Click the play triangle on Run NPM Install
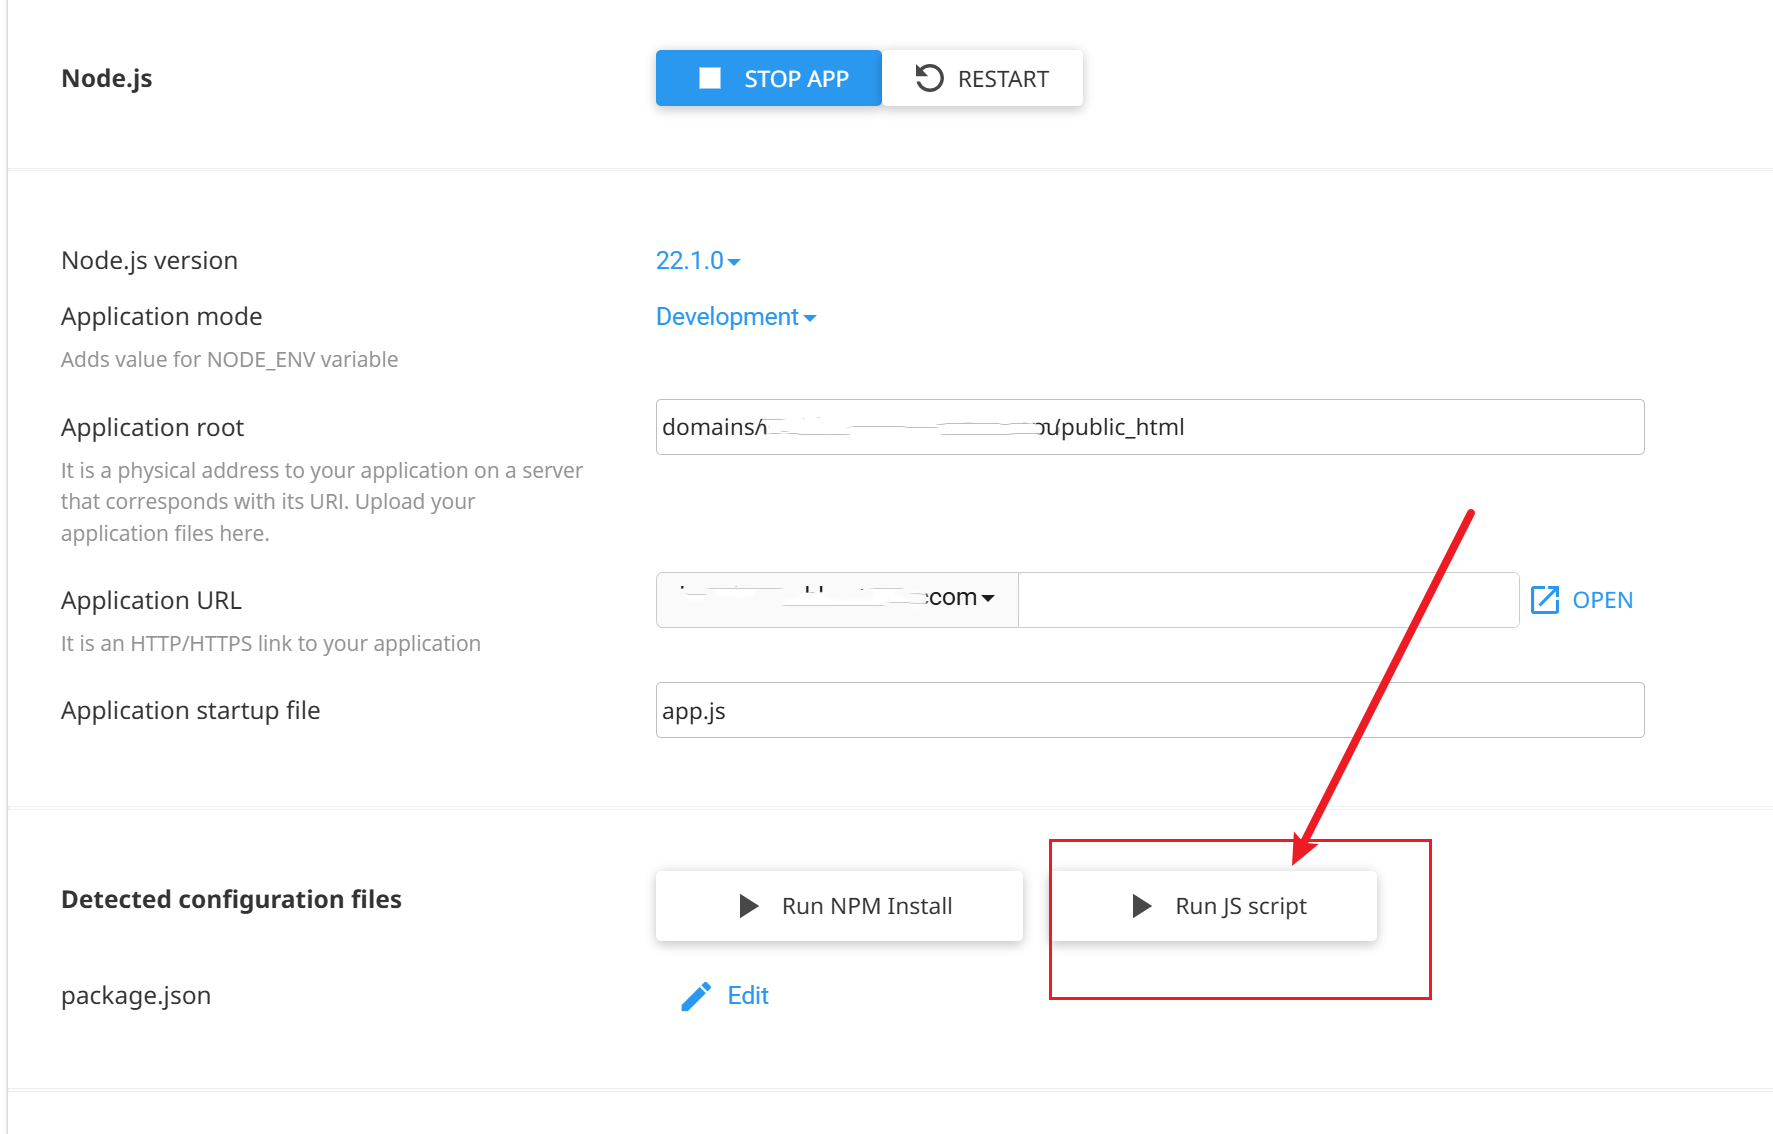This screenshot has width=1773, height=1134. (x=748, y=906)
